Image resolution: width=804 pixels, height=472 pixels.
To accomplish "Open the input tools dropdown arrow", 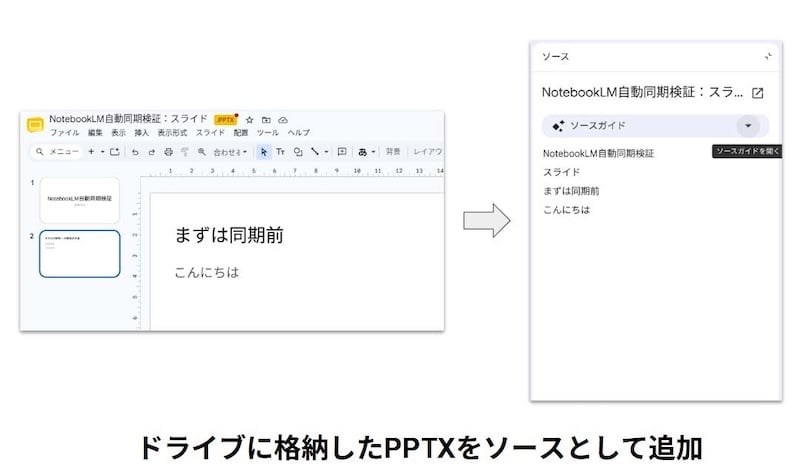I will [373, 152].
